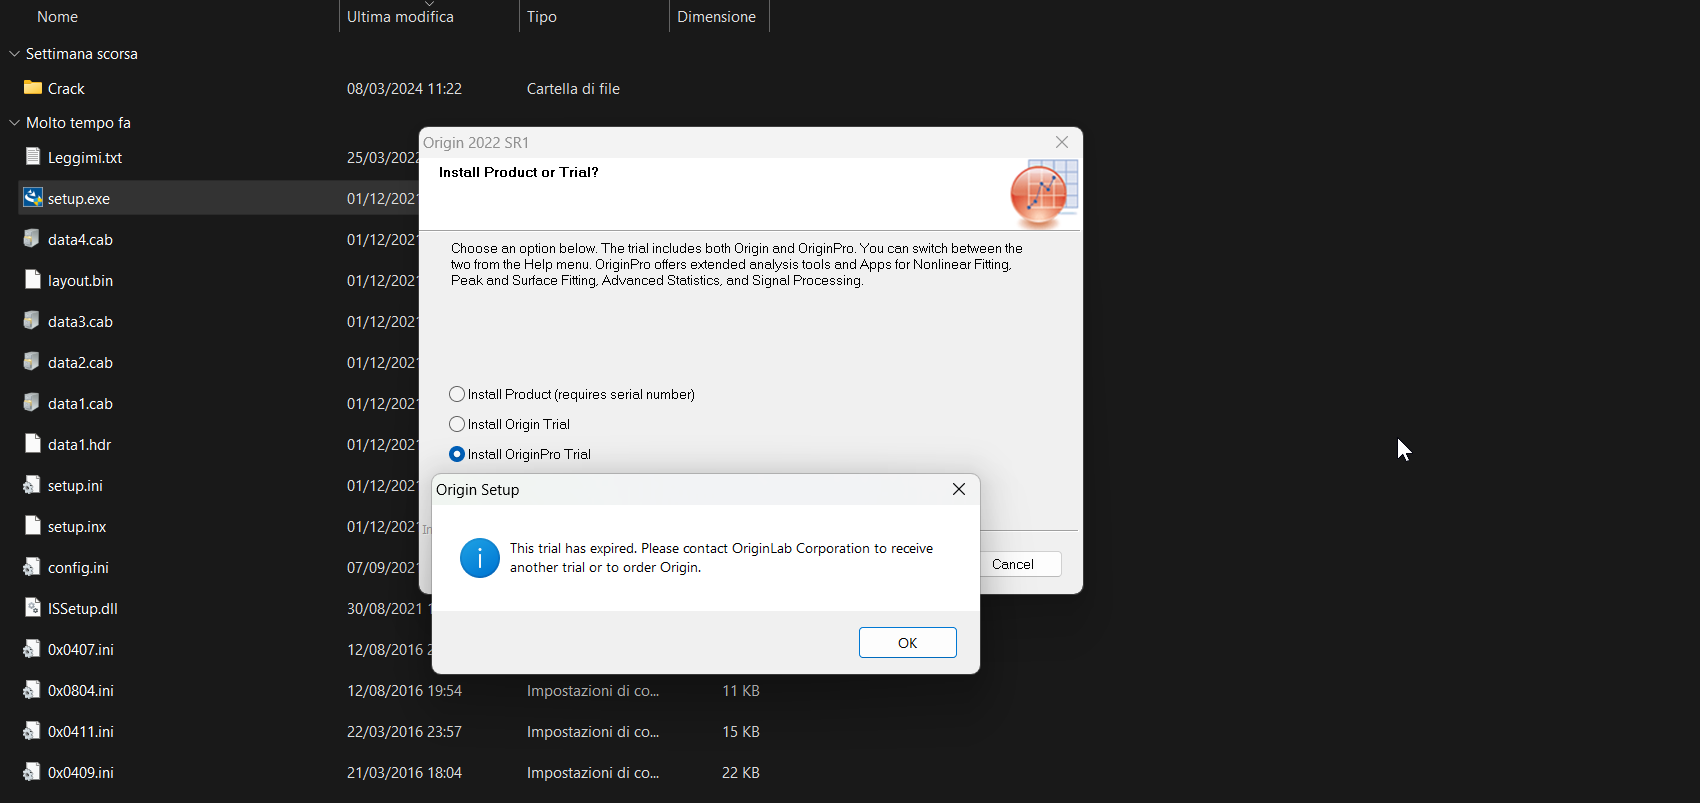Click the 0x0409.ini file icon
1700x803 pixels.
[33, 772]
